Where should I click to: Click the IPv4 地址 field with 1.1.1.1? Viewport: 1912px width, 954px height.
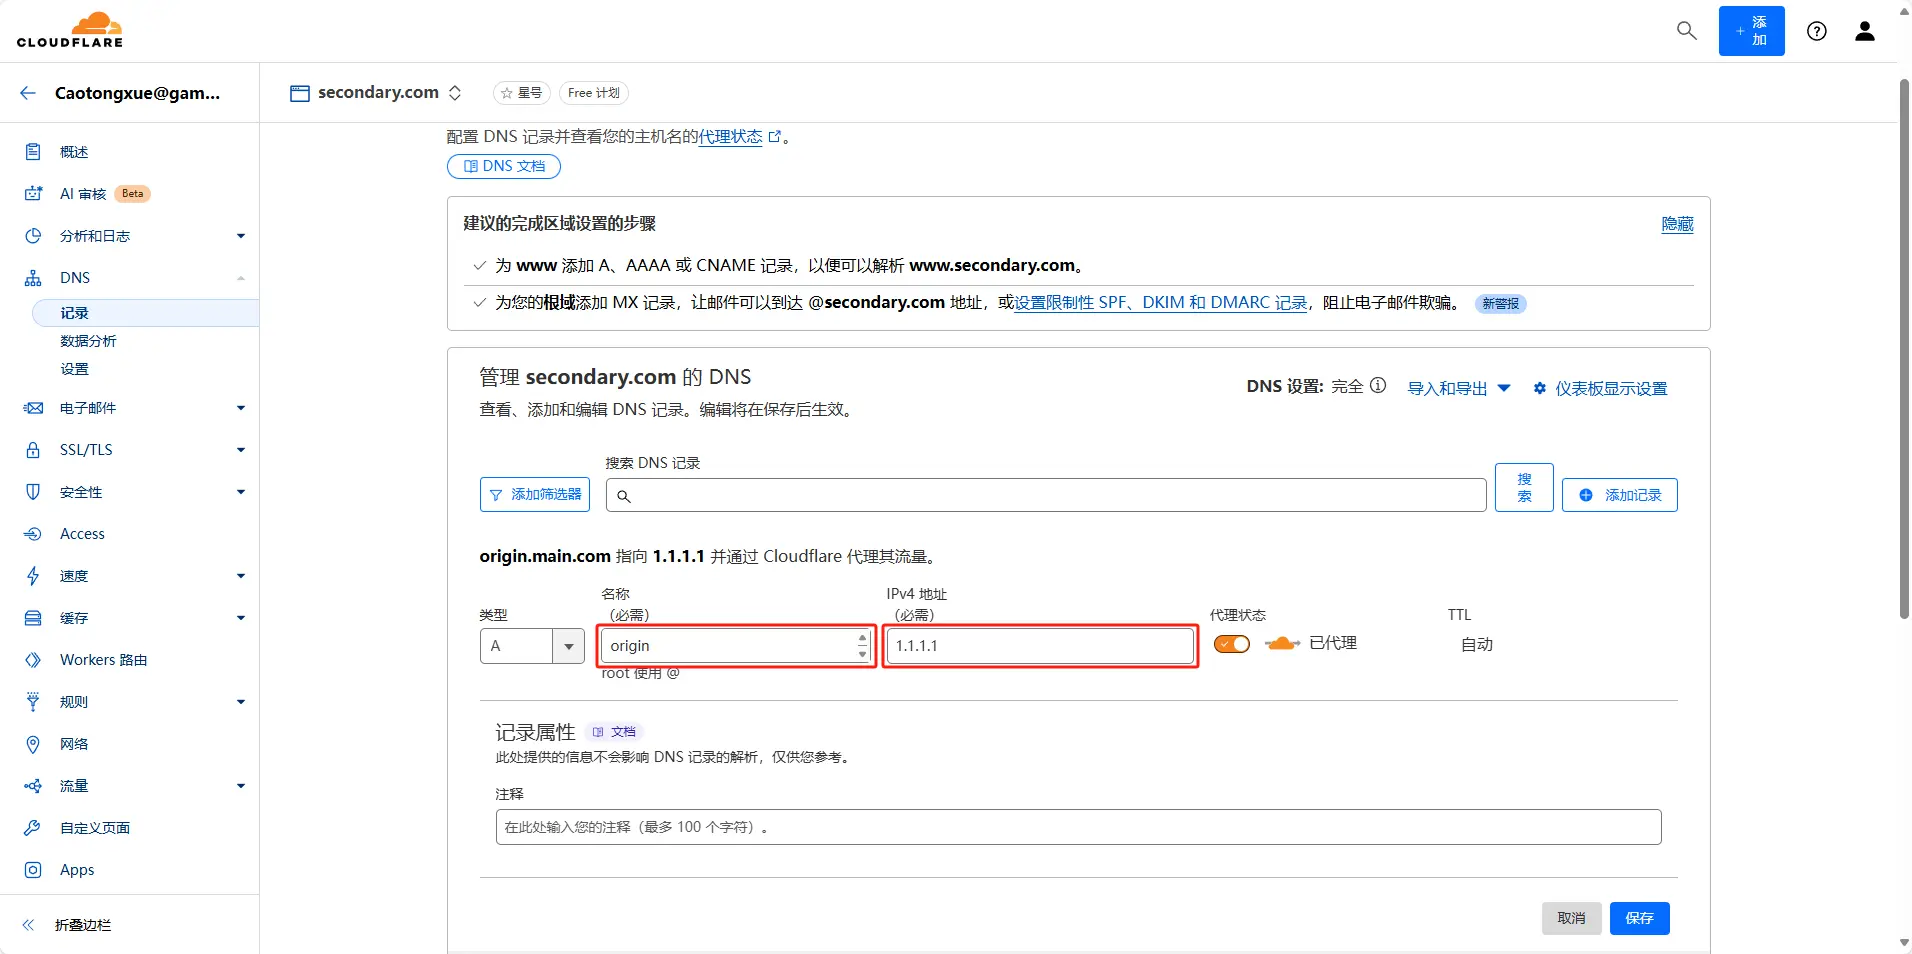click(1041, 646)
